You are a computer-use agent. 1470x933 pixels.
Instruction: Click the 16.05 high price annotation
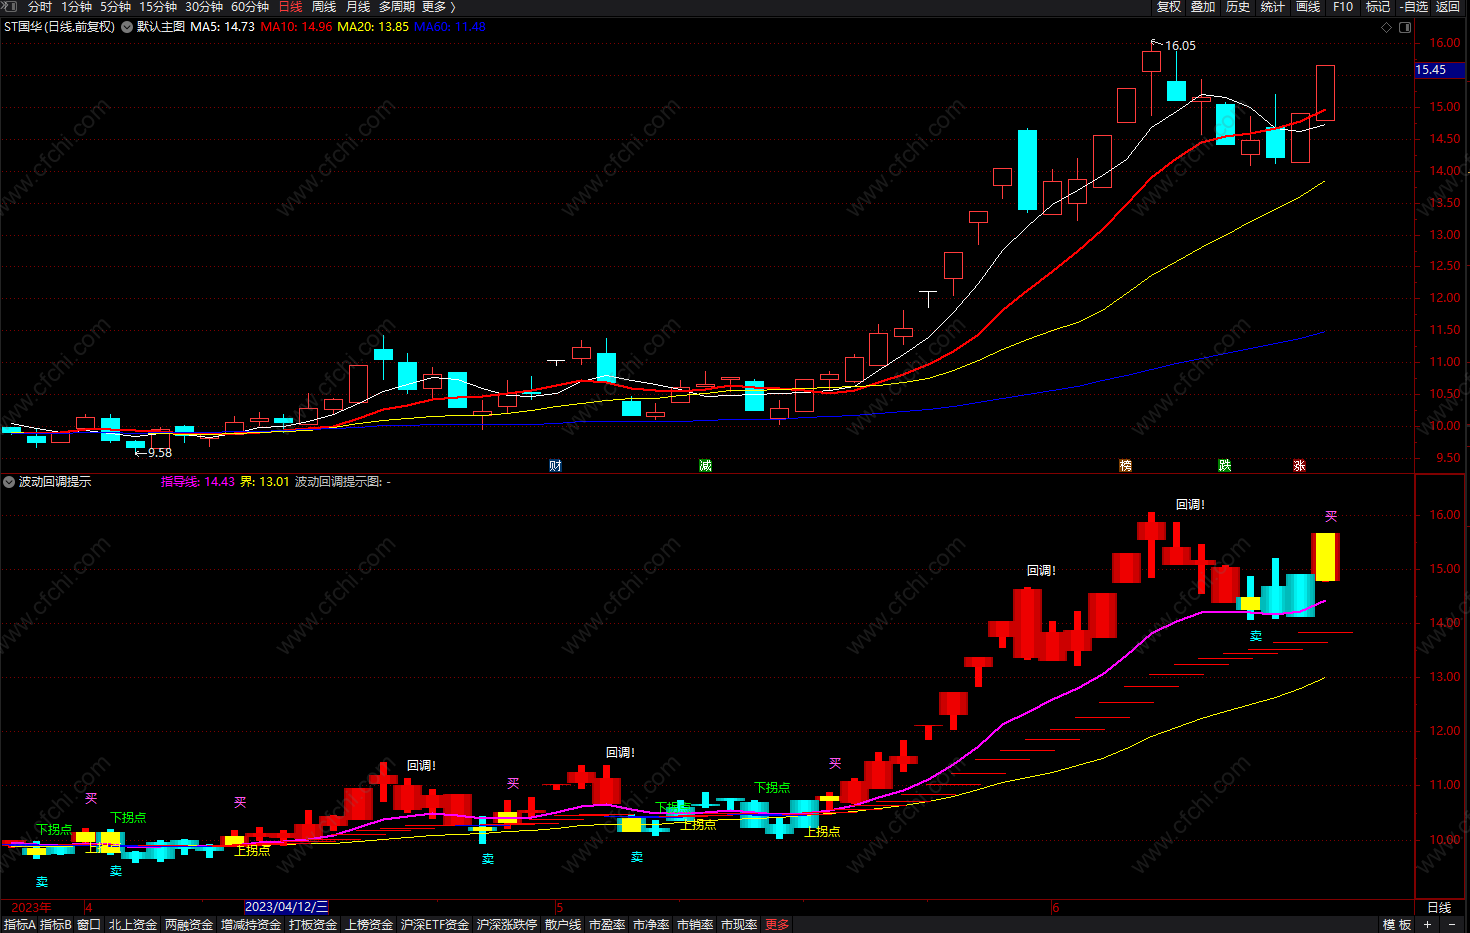[x=1180, y=46]
